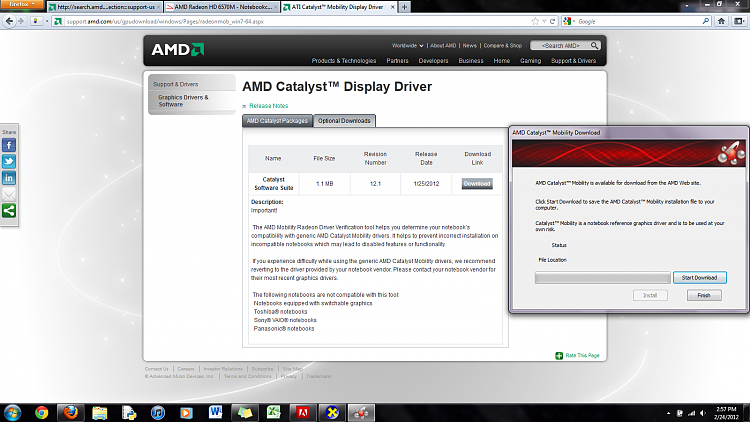Open the Investor Relations footer link

point(223,369)
